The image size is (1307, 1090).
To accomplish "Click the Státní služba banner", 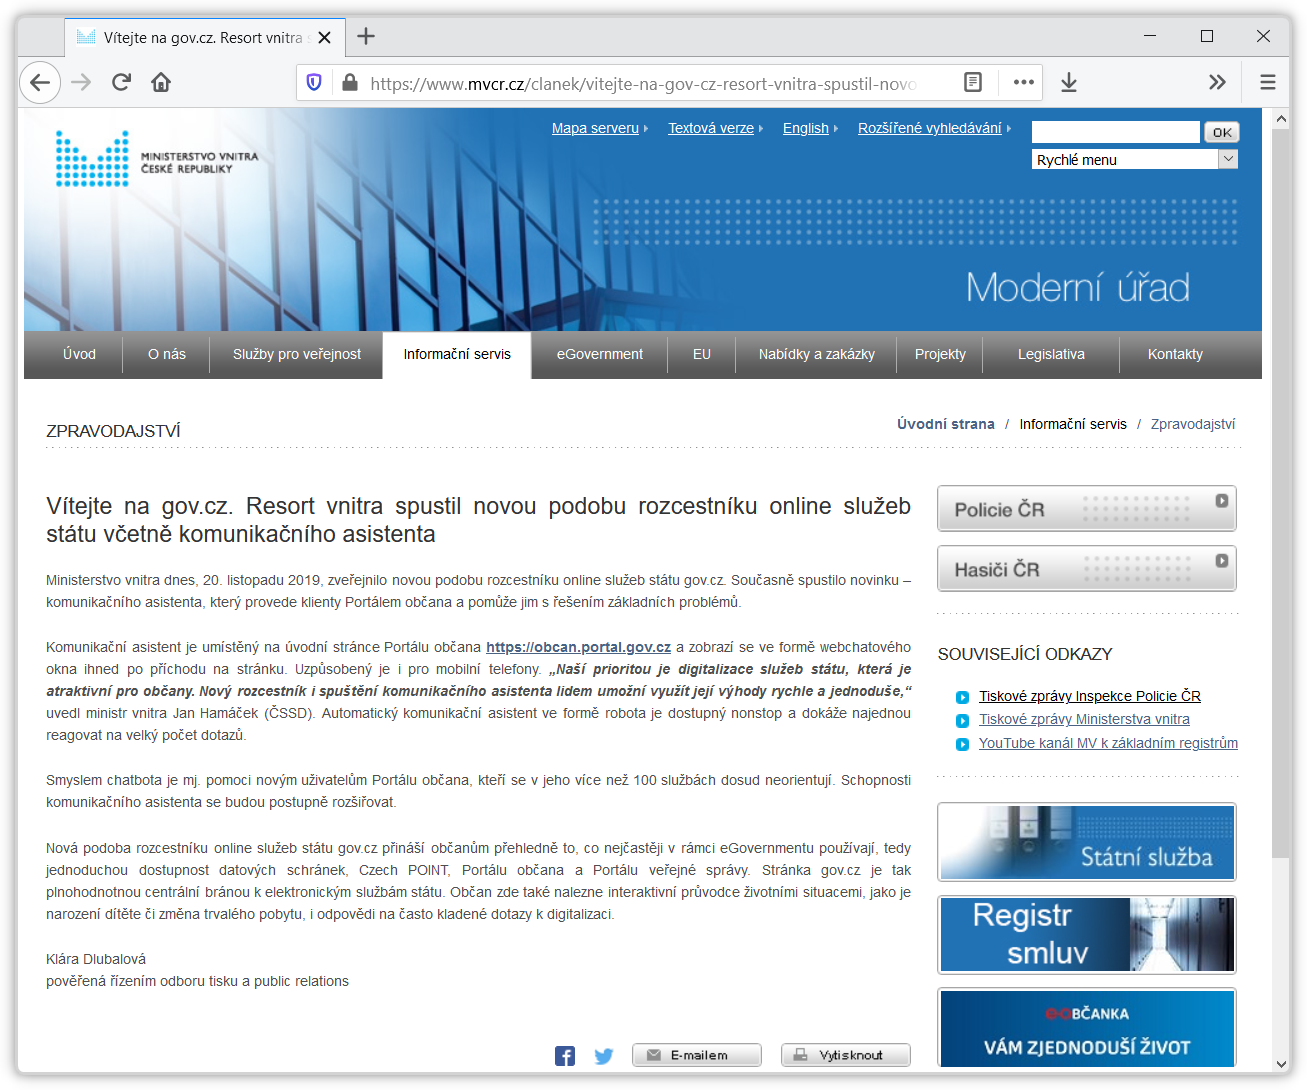I will (1087, 842).
